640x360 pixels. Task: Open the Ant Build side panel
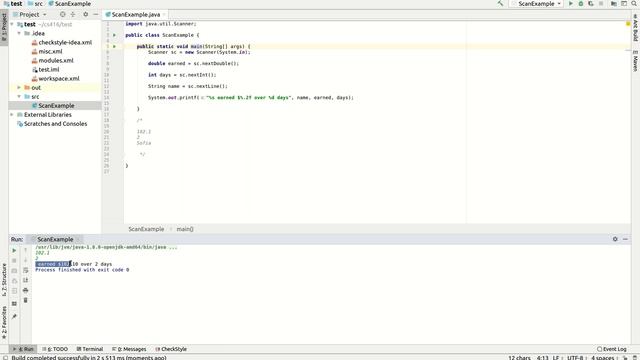click(636, 27)
